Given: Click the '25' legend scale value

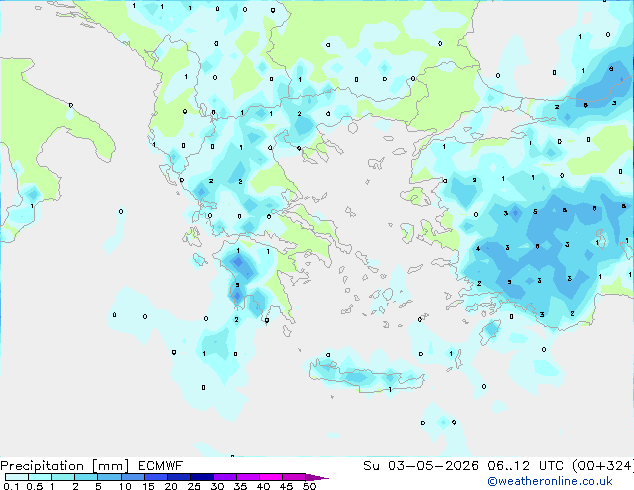Looking at the screenshot, I should point(194,486).
